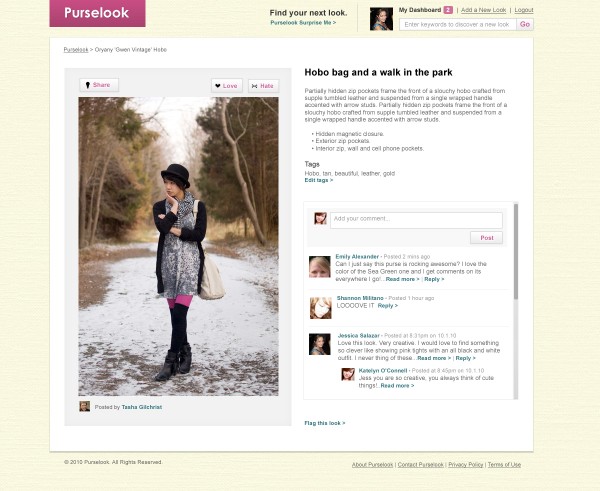Screen dimensions: 600x491
Task: Expand Emily Alexander's comment with Read more
Action: tap(402, 279)
